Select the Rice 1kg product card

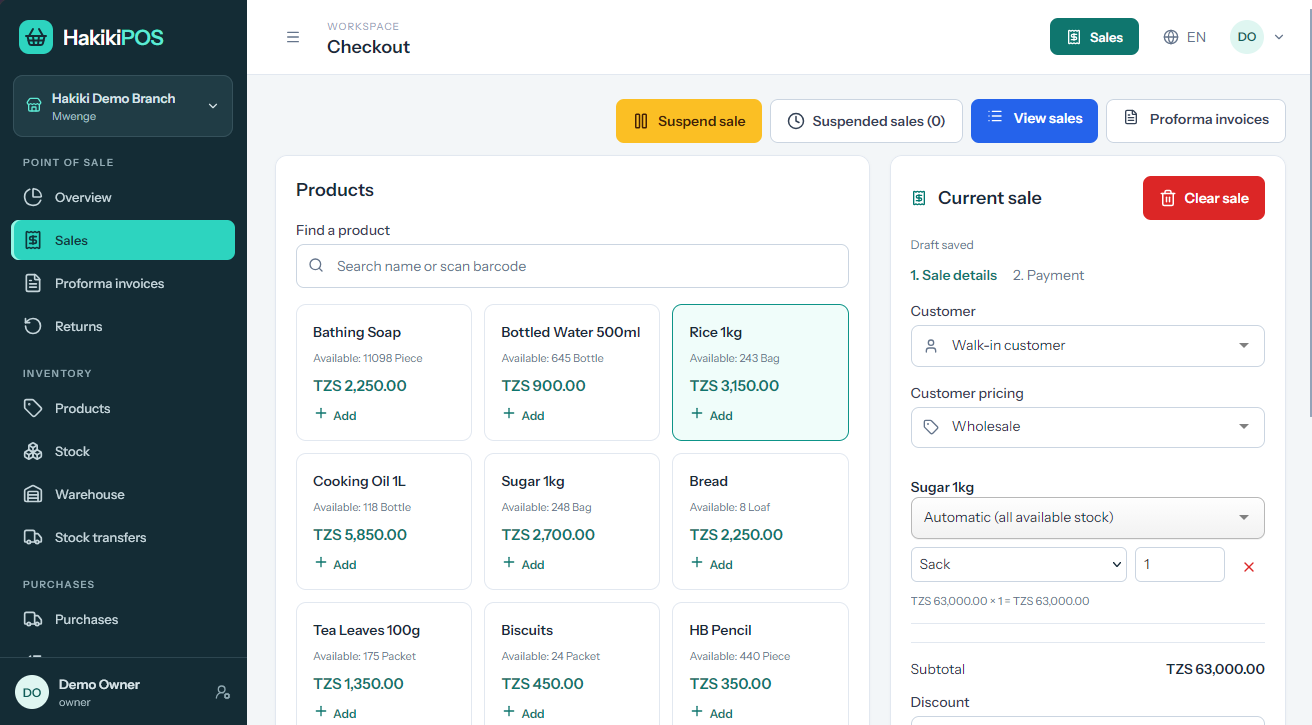coord(760,372)
